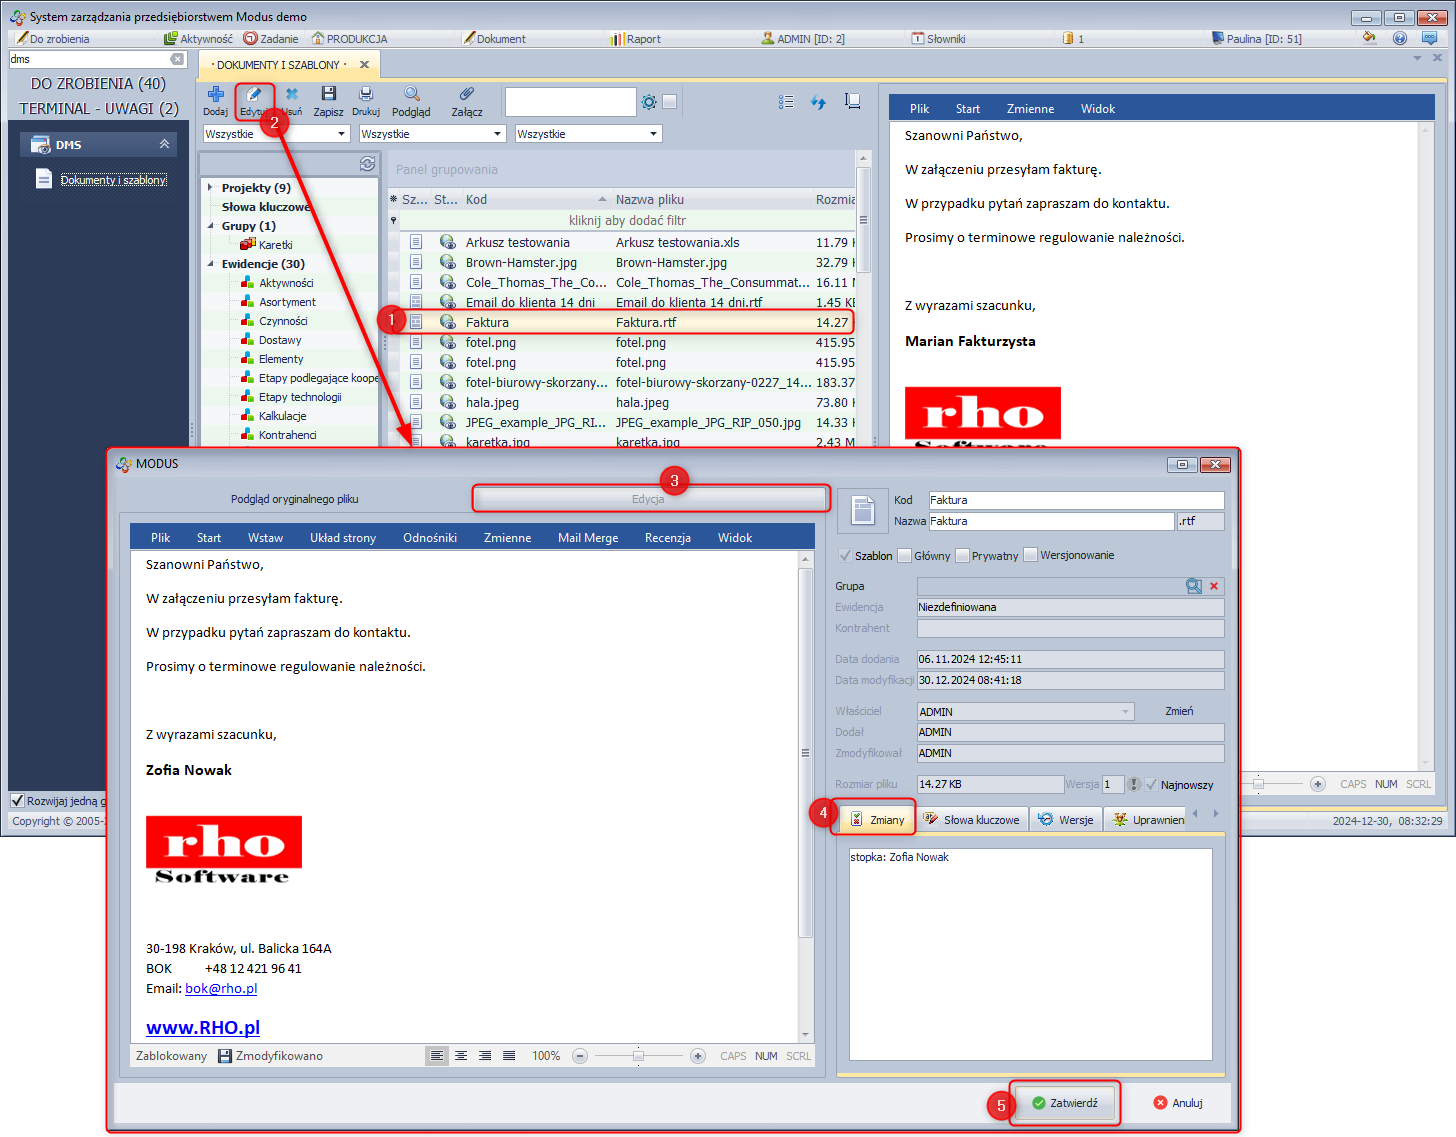Click the list view icon in toolbar
Viewport: 1456px width, 1137px height.
point(786,102)
